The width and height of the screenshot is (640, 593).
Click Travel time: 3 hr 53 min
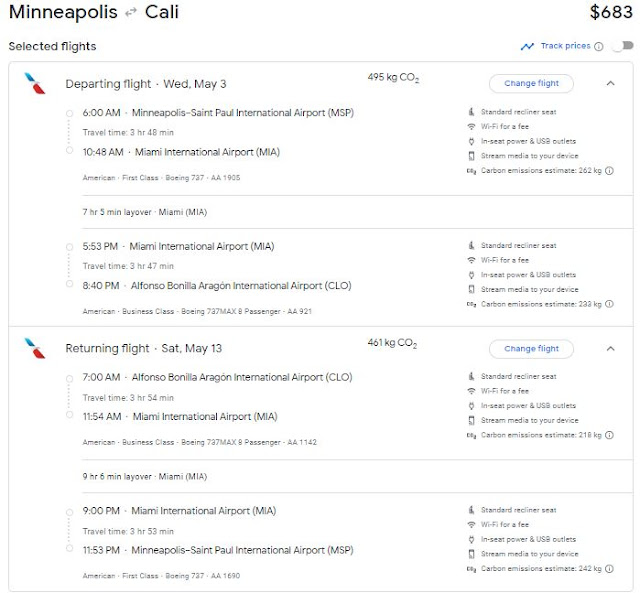(128, 531)
